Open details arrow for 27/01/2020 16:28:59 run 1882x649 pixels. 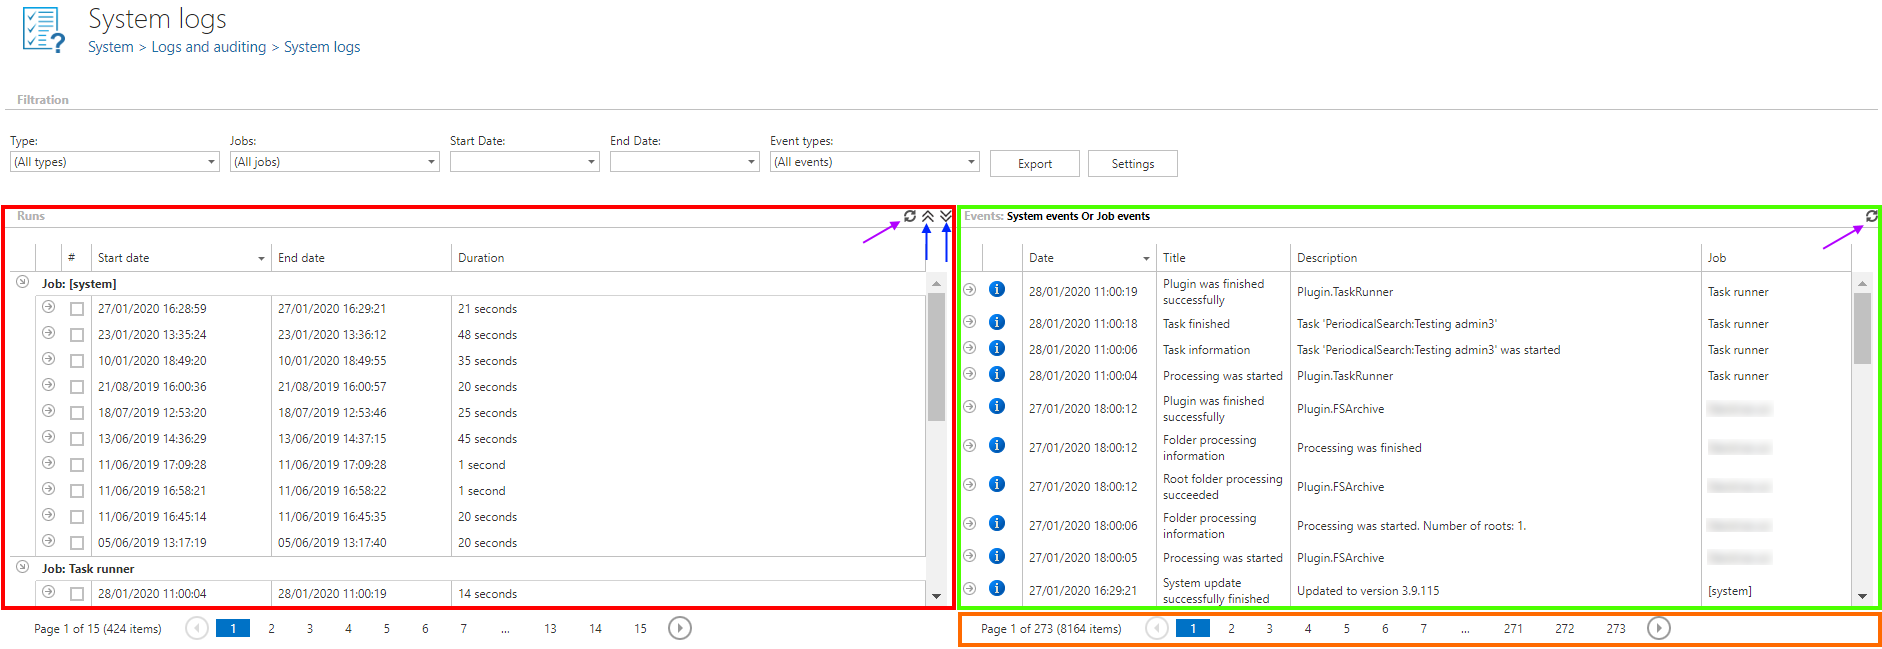(x=48, y=307)
